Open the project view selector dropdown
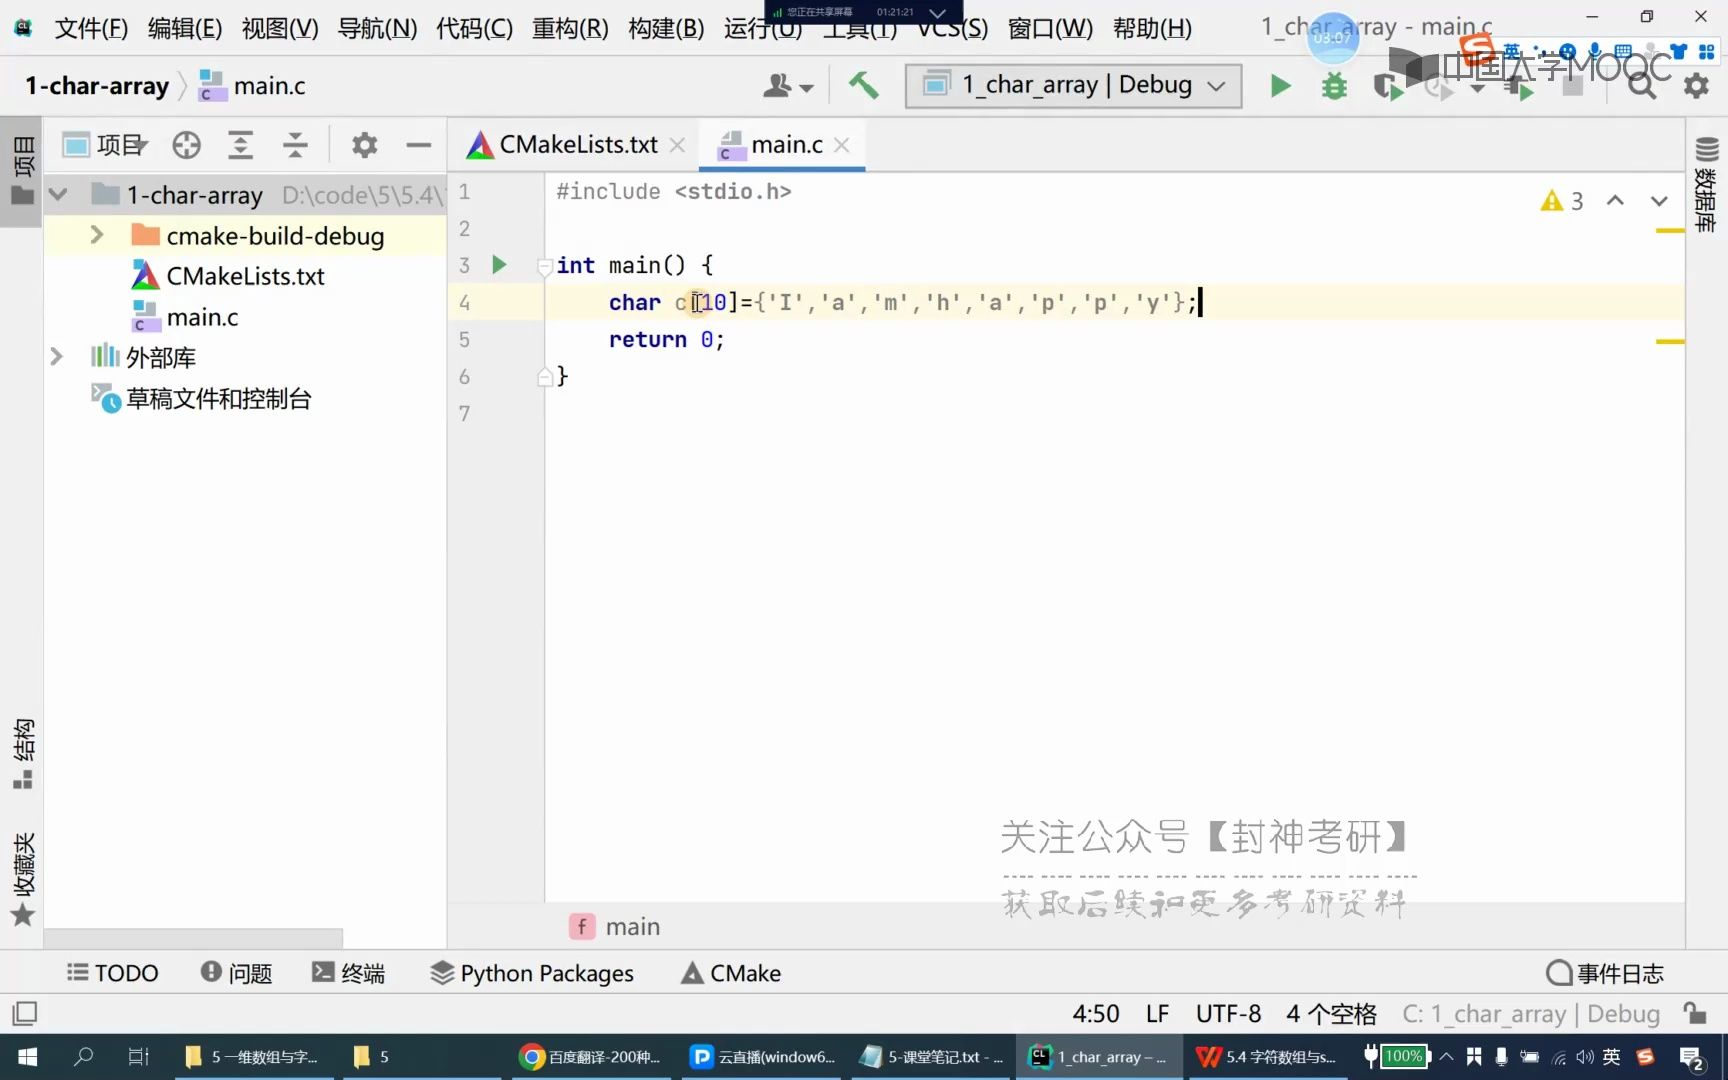 (x=105, y=146)
